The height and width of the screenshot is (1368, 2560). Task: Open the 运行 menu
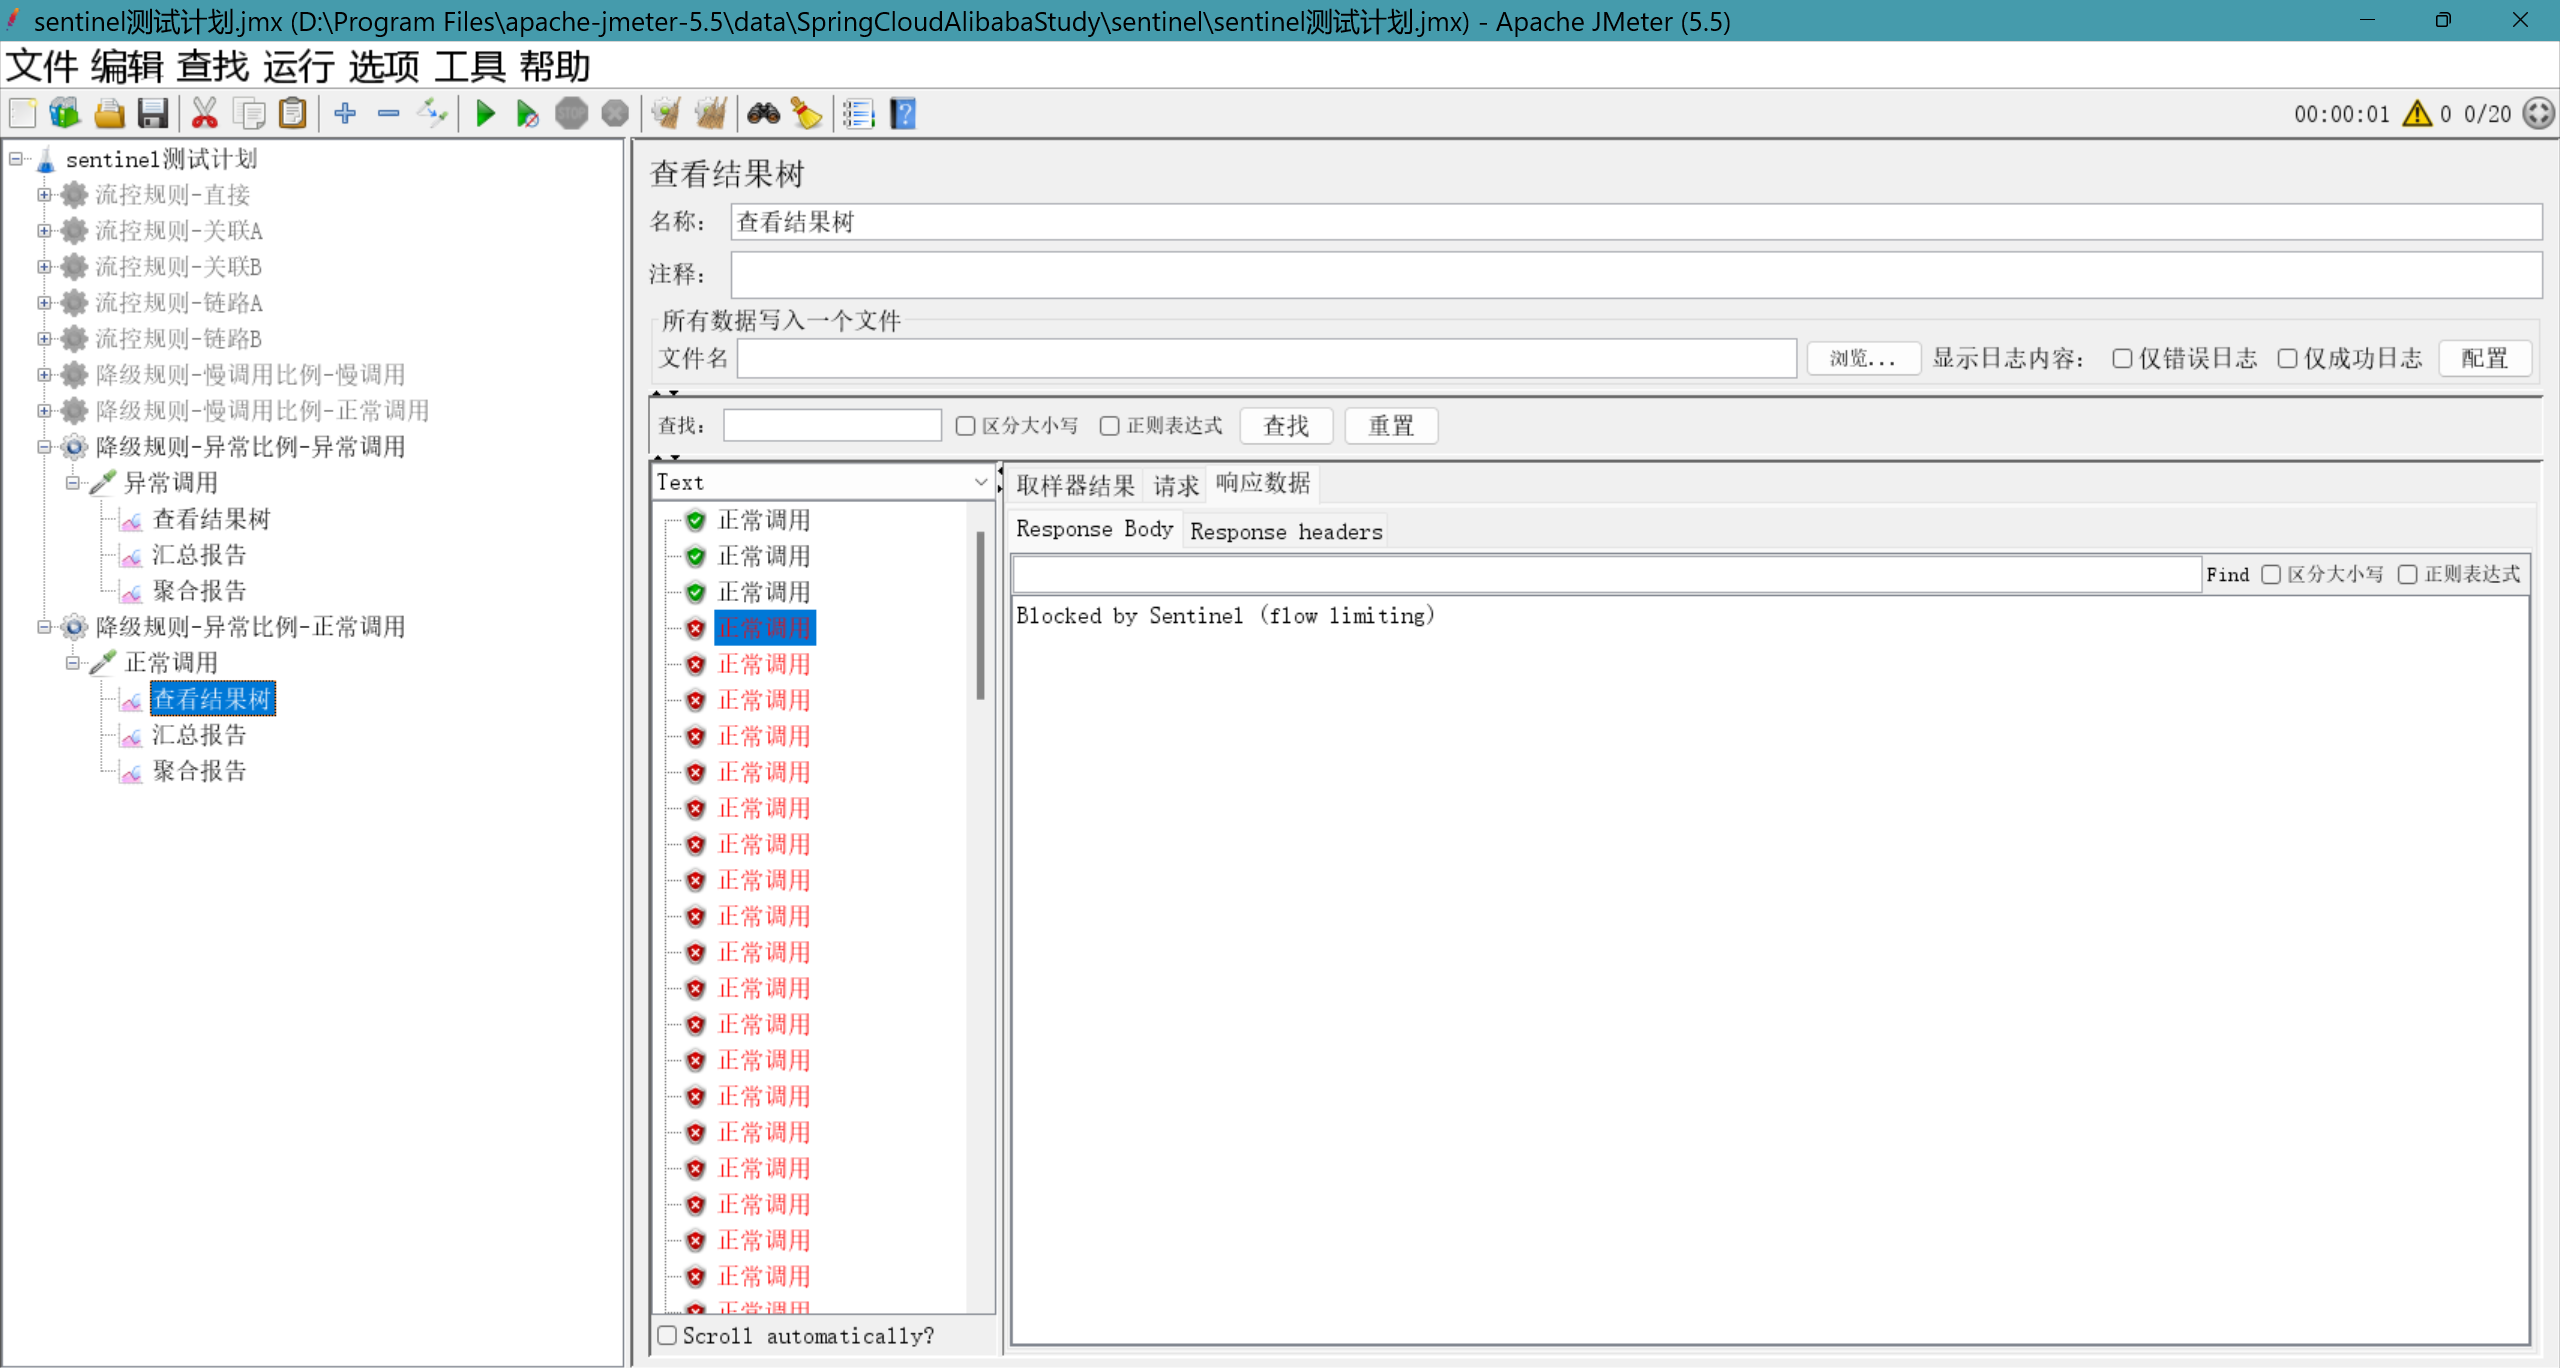[x=298, y=67]
